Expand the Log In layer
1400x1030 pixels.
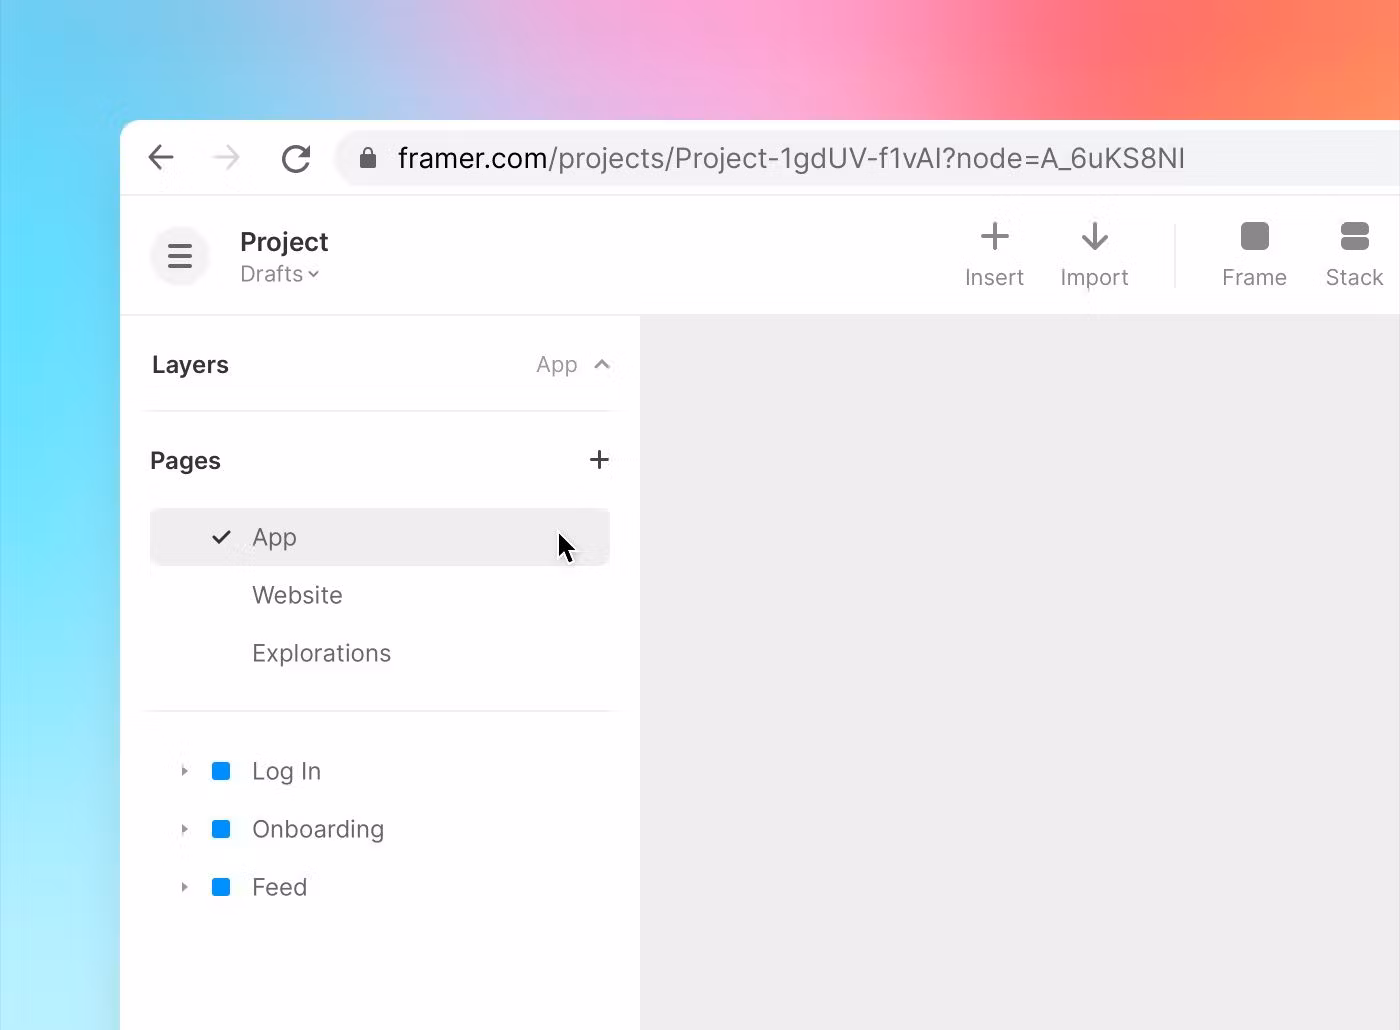tap(184, 771)
